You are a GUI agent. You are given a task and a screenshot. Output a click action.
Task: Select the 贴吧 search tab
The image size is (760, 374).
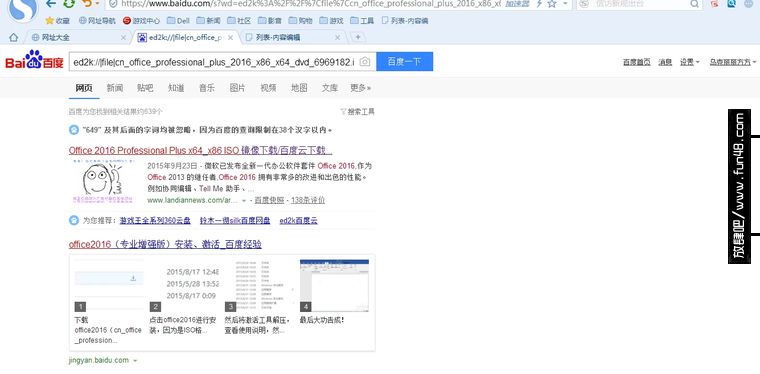point(145,88)
